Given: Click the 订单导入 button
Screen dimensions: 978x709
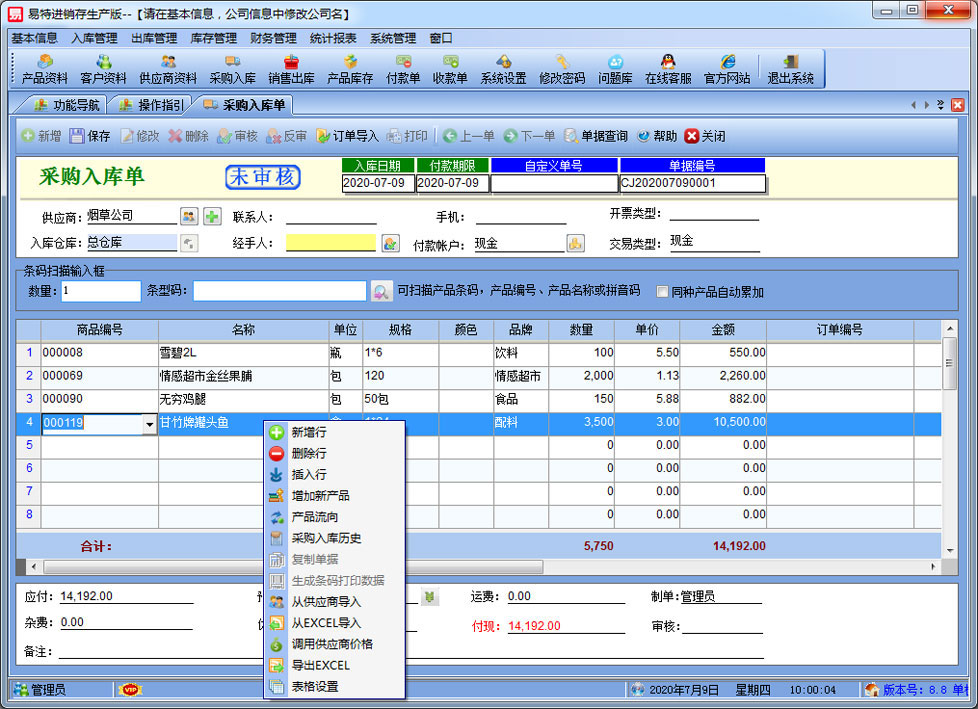Looking at the screenshot, I should (347, 136).
